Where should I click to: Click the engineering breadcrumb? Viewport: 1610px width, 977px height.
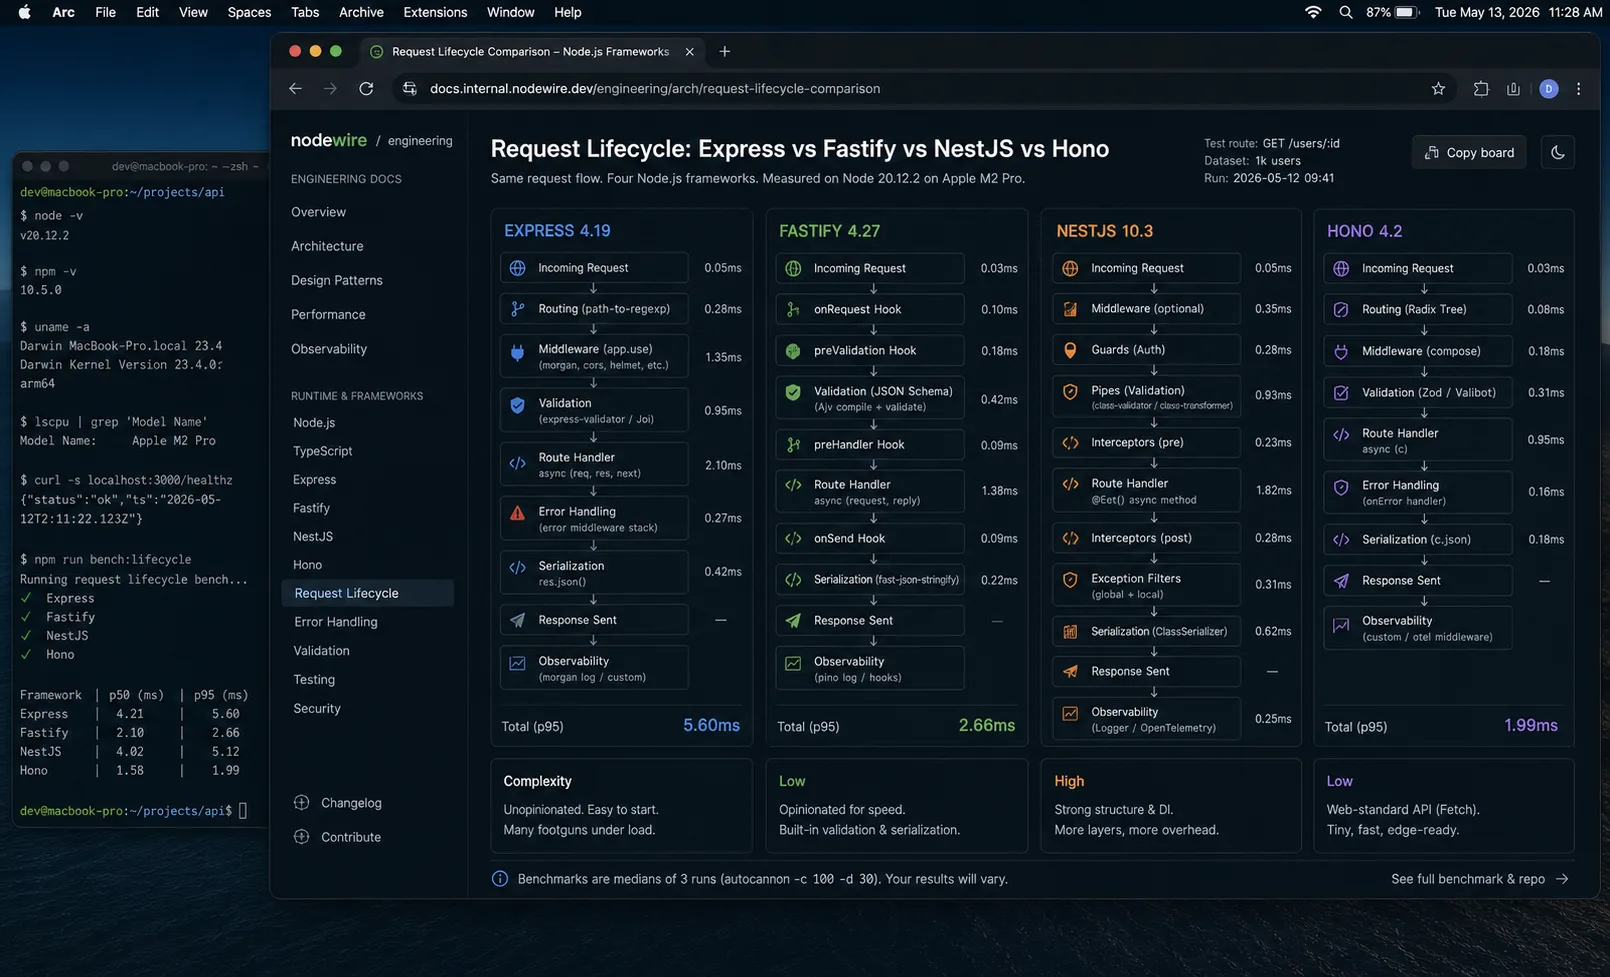(420, 141)
